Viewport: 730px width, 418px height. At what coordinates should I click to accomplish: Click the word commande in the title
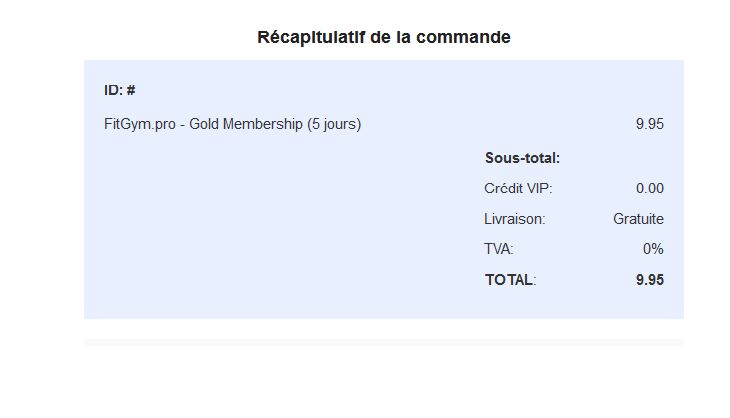[x=463, y=37]
